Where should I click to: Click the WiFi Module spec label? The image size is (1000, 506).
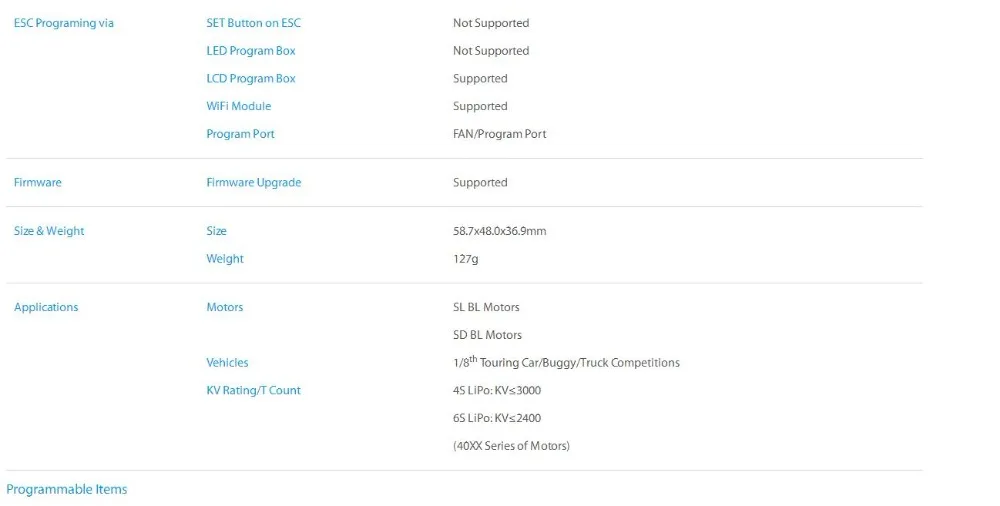pyautogui.click(x=239, y=106)
